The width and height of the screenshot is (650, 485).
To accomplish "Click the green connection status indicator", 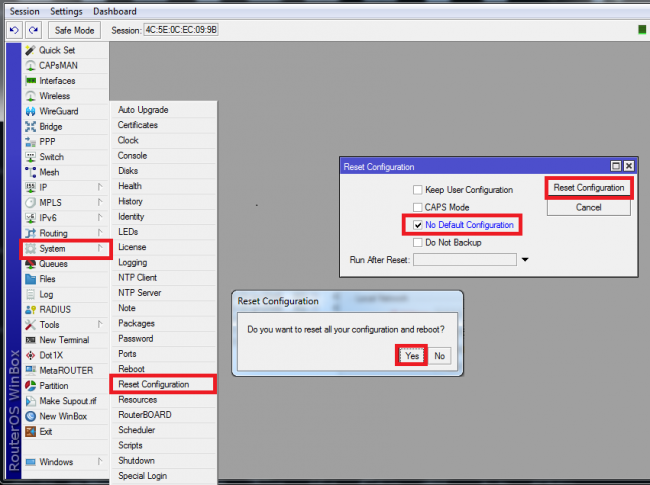I will pos(642,29).
